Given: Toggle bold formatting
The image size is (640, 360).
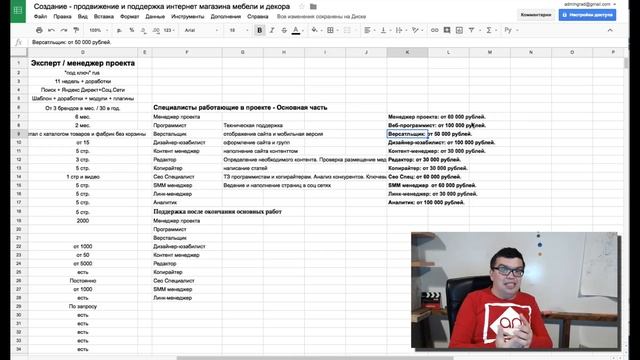Looking at the screenshot, I should pos(259,30).
